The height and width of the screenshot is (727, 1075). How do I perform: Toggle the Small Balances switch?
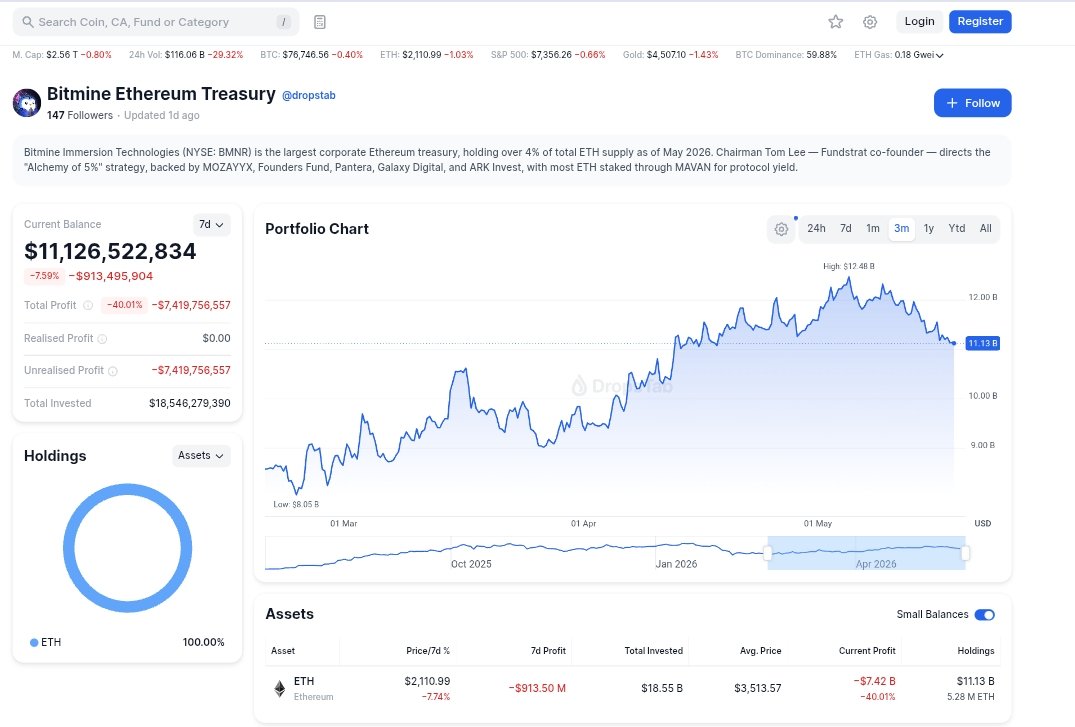[x=985, y=615]
